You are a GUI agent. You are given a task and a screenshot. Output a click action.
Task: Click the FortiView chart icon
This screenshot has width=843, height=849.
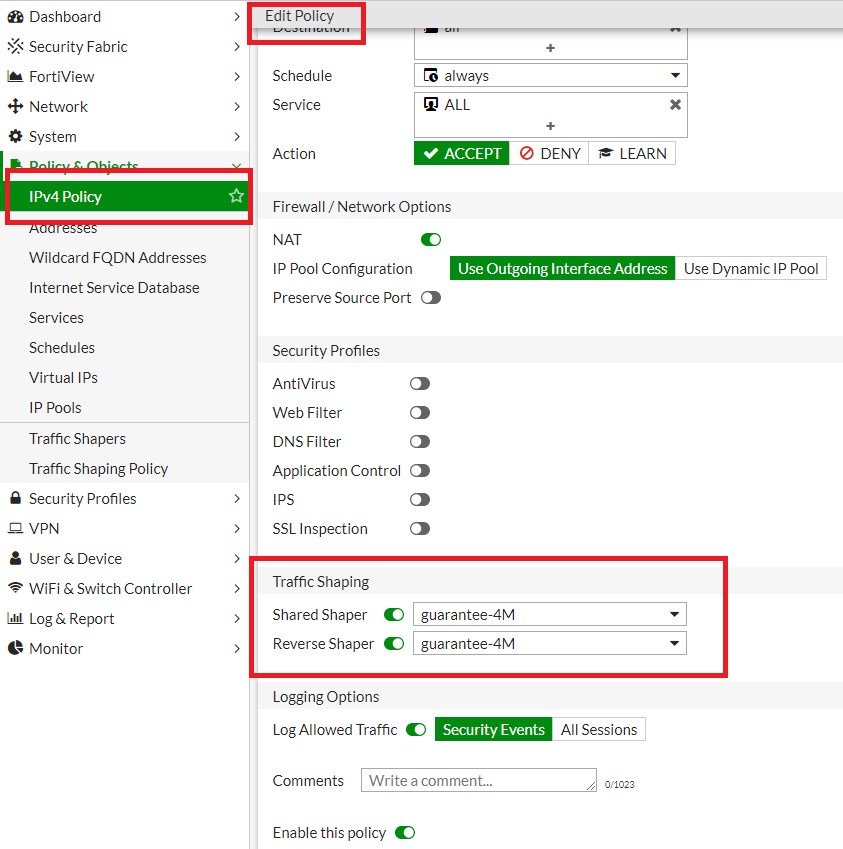pos(16,77)
